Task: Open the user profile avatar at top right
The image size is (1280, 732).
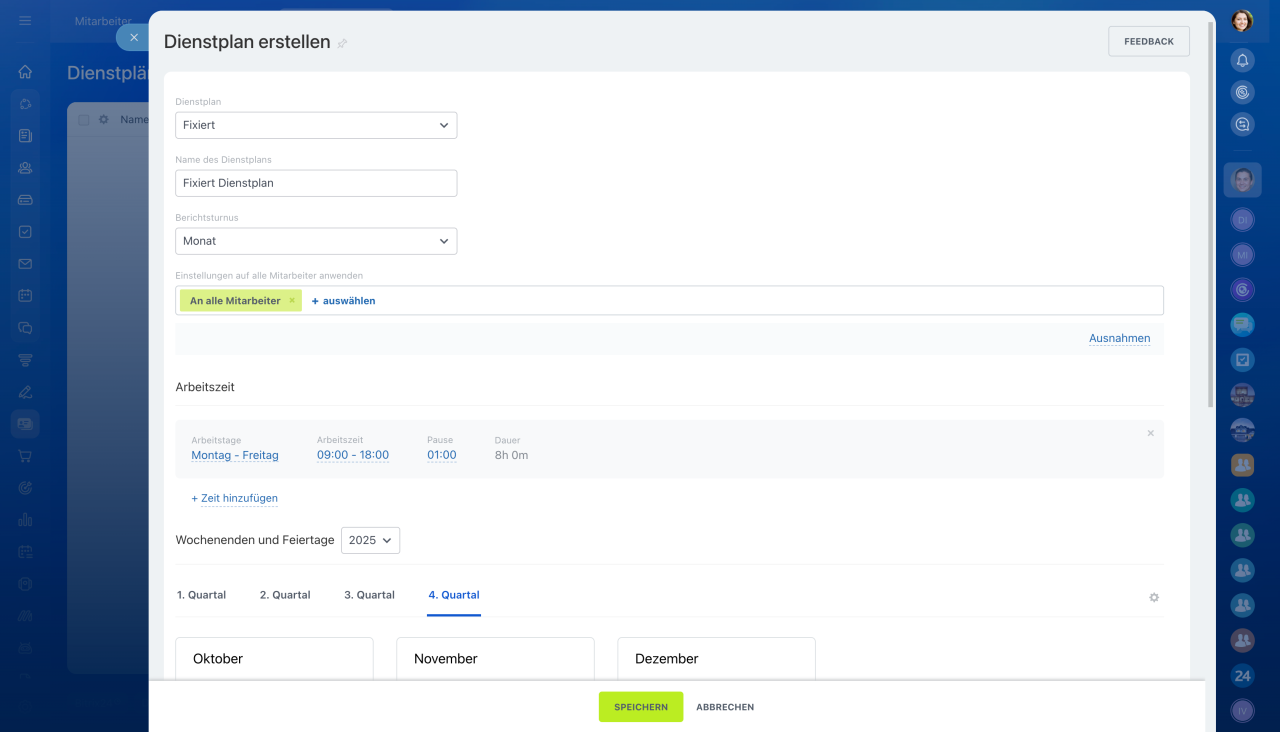Action: (1242, 20)
